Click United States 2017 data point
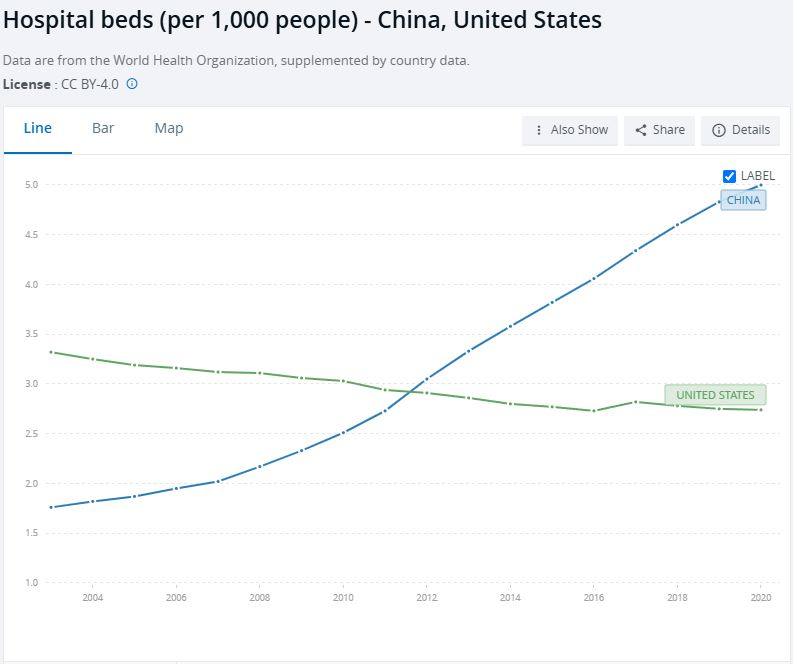 point(636,402)
